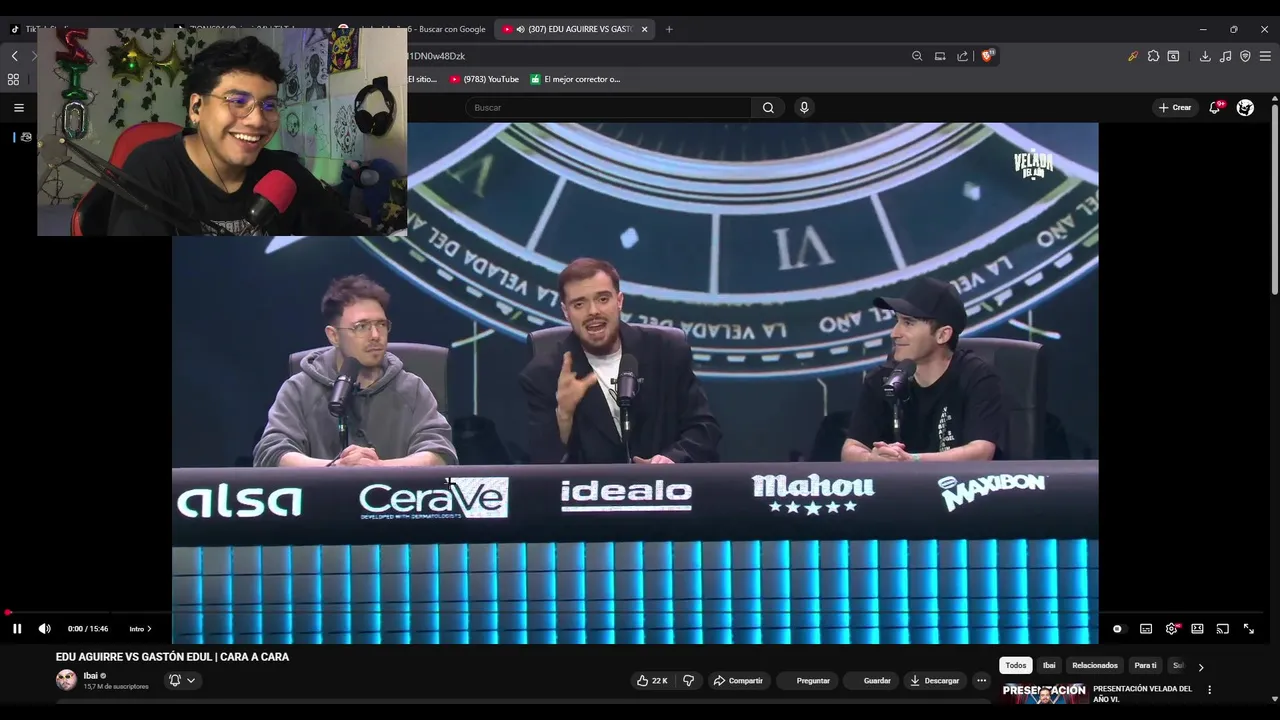Image resolution: width=1280 pixels, height=720 pixels.
Task: Open the tab search window icon
Action: coord(1173,56)
